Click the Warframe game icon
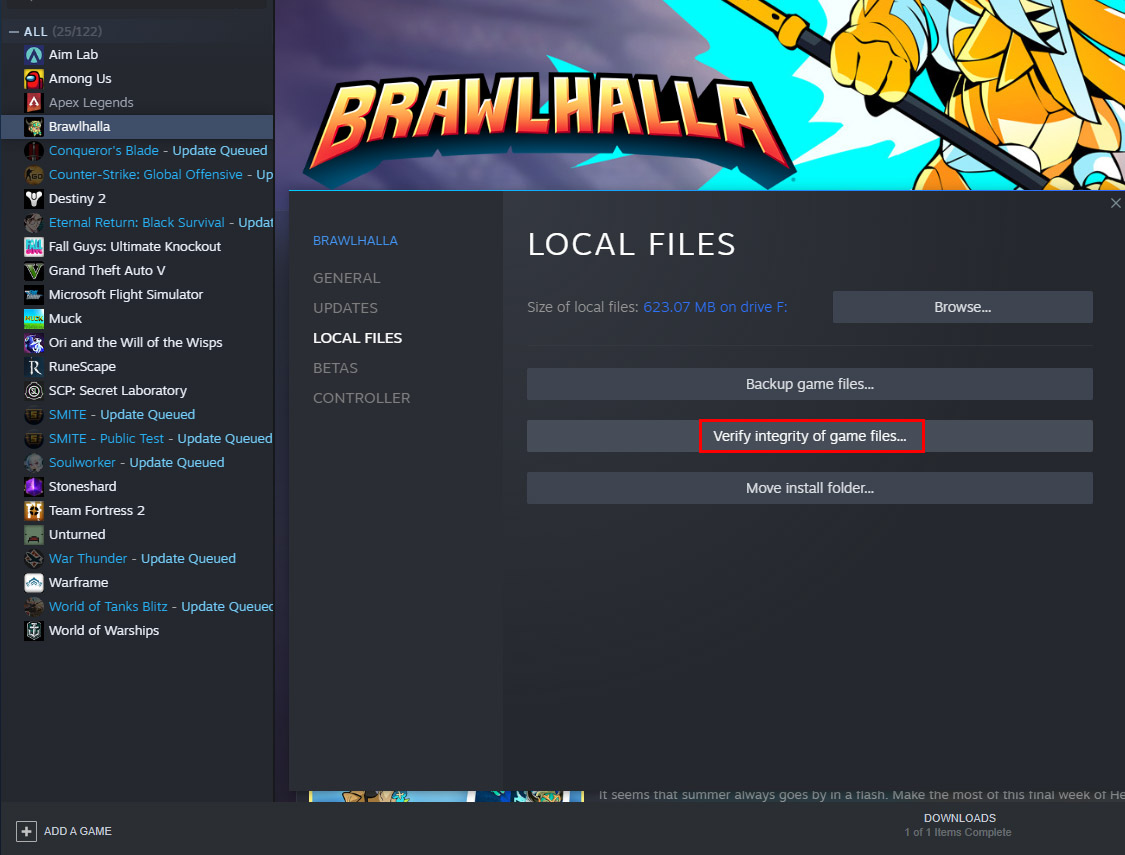This screenshot has height=855, width=1125. point(33,582)
